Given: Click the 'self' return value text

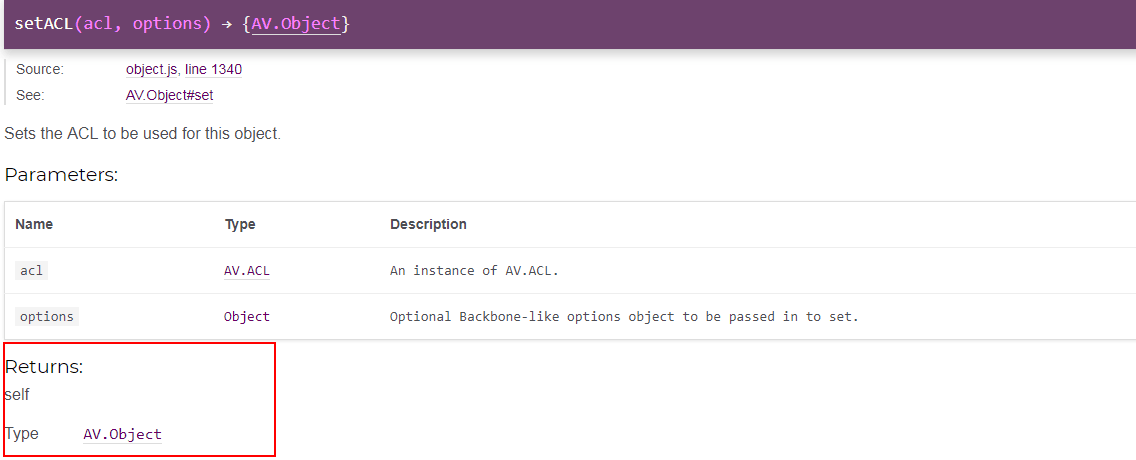Looking at the screenshot, I should (x=17, y=396).
